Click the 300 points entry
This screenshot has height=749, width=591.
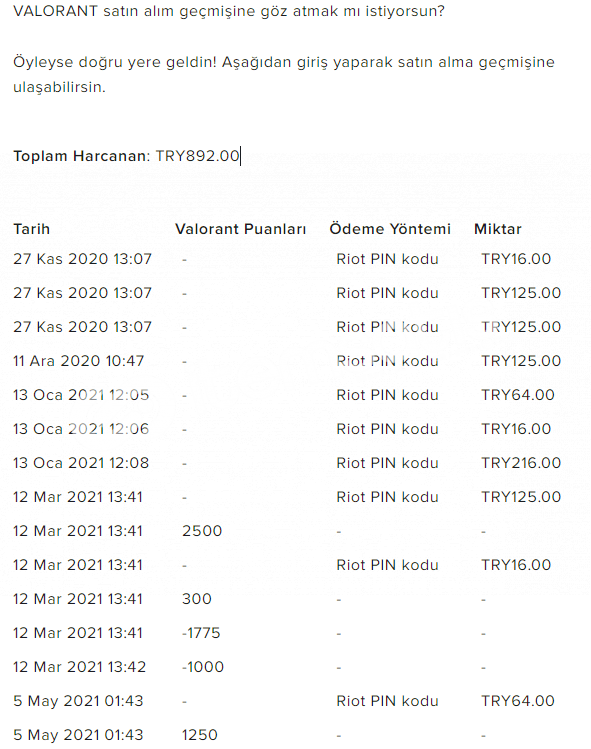click(196, 599)
